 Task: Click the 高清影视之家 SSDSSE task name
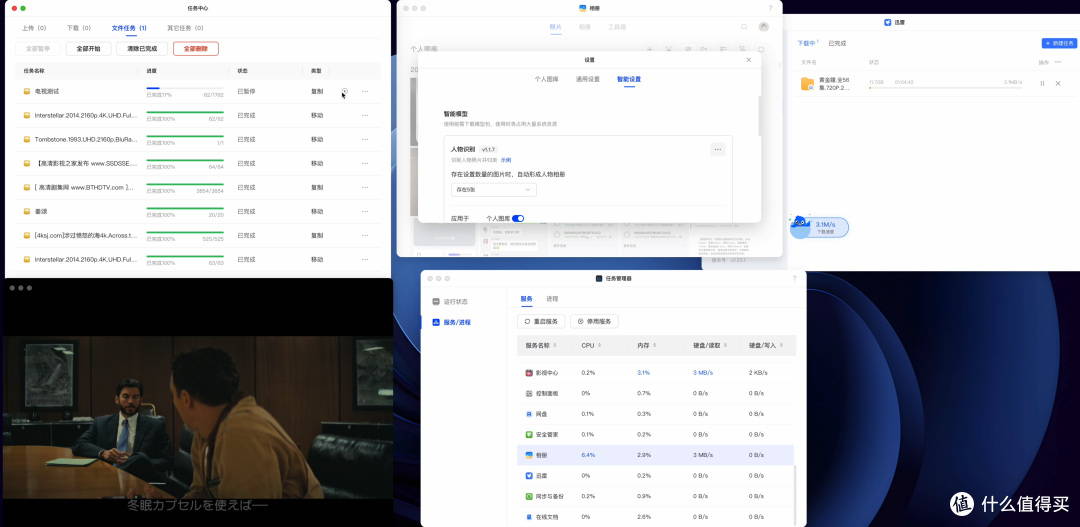point(85,163)
